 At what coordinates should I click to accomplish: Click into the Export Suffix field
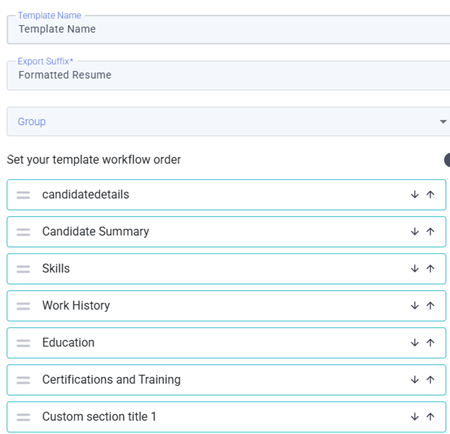click(x=229, y=75)
